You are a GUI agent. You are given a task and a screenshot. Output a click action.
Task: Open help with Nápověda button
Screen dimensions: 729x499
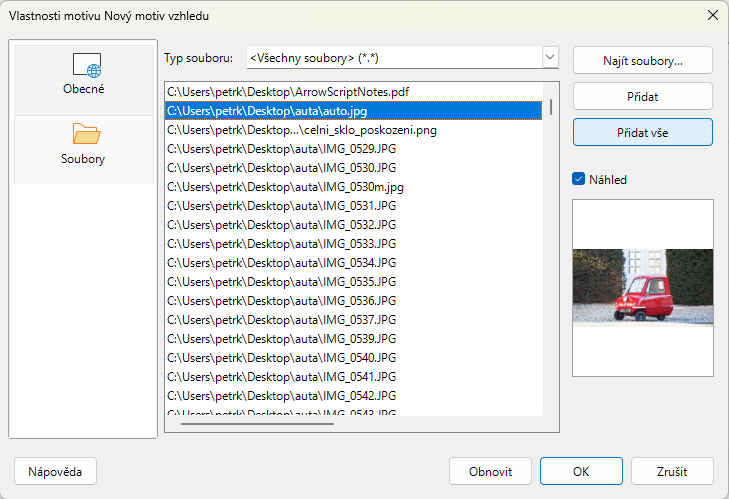pyautogui.click(x=55, y=472)
